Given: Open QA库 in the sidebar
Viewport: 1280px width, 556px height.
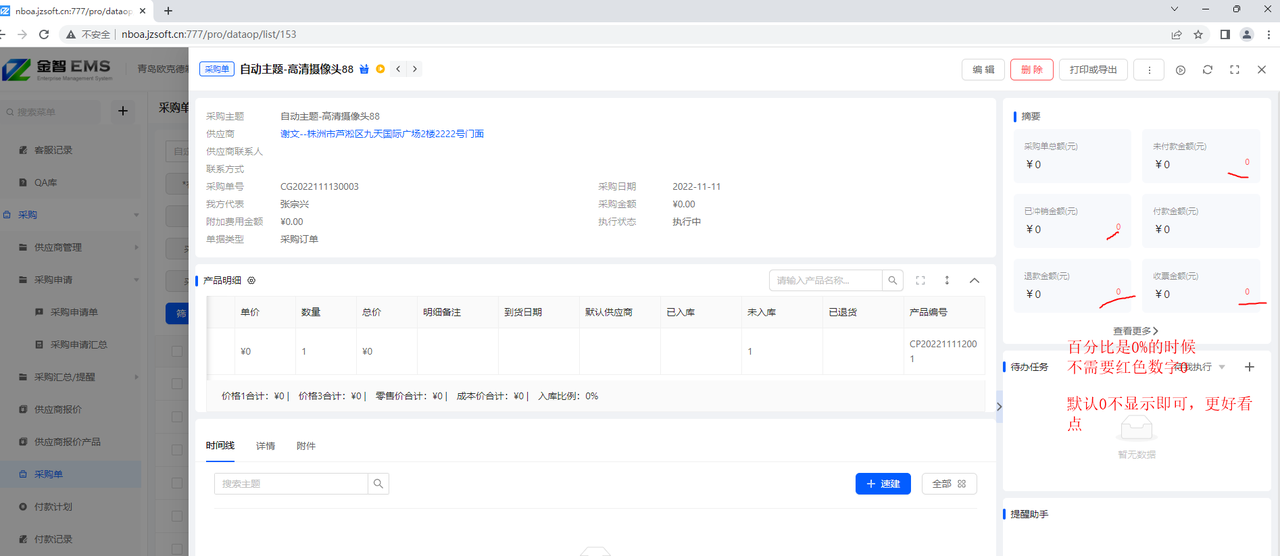Looking at the screenshot, I should click(x=46, y=183).
